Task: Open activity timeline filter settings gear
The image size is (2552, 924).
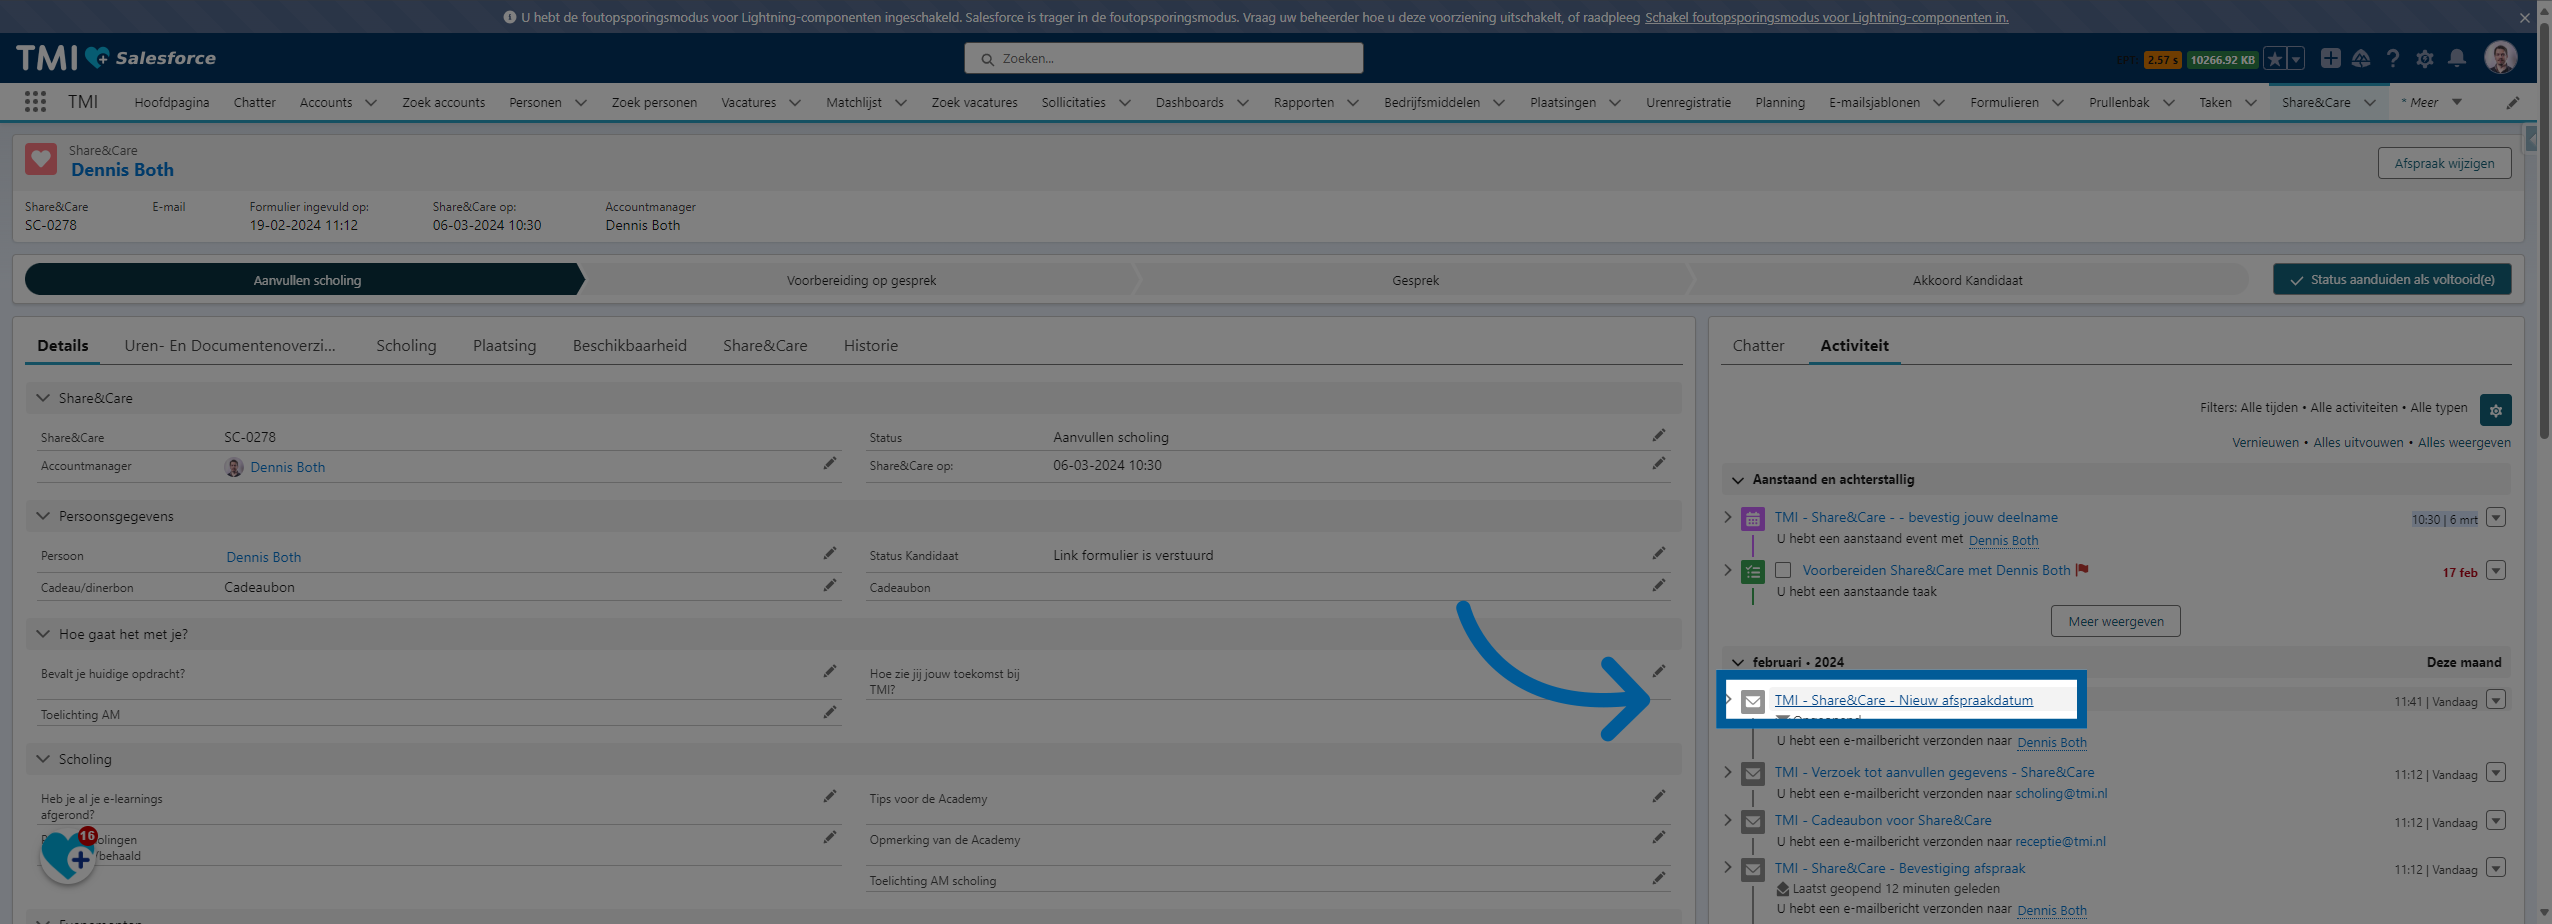Action: [x=2496, y=410]
